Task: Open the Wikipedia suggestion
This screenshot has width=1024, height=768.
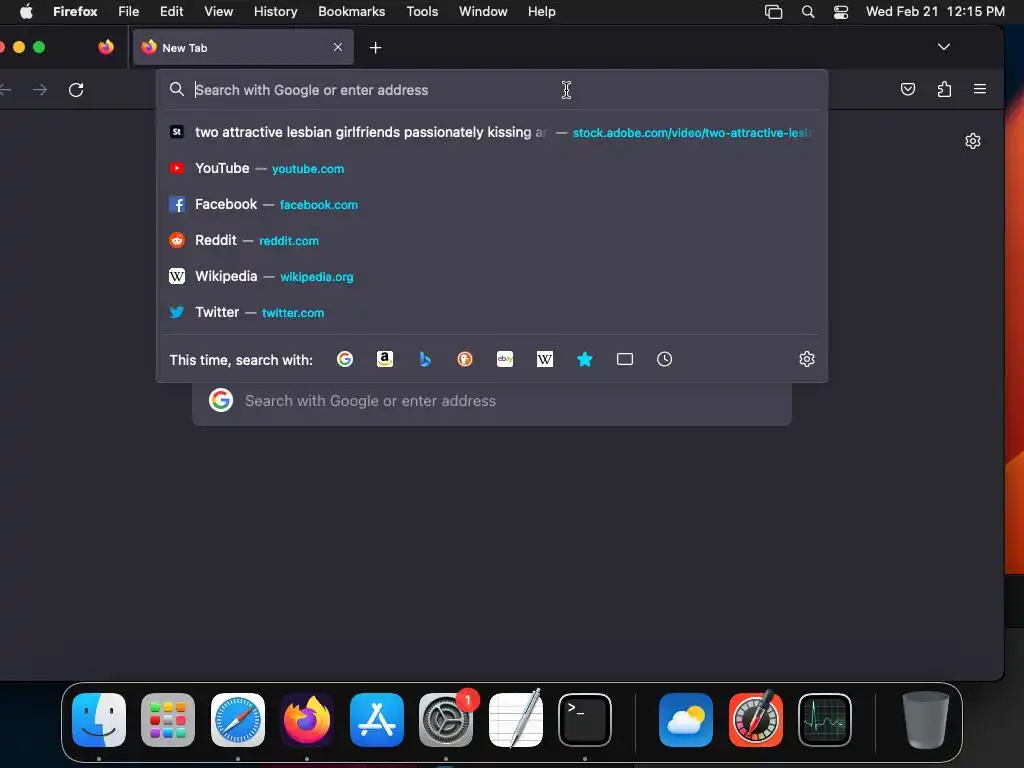Action: click(492, 276)
